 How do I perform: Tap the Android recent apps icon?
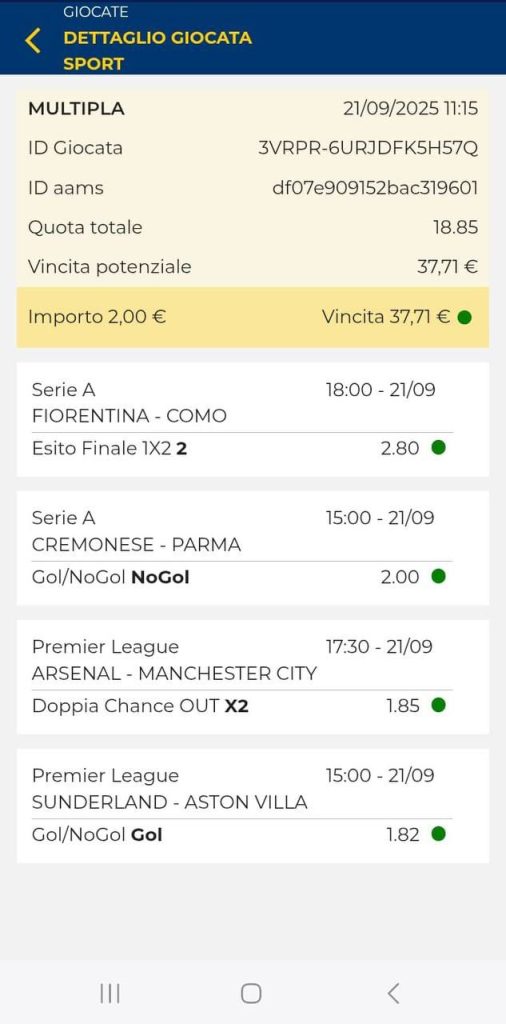(110, 993)
